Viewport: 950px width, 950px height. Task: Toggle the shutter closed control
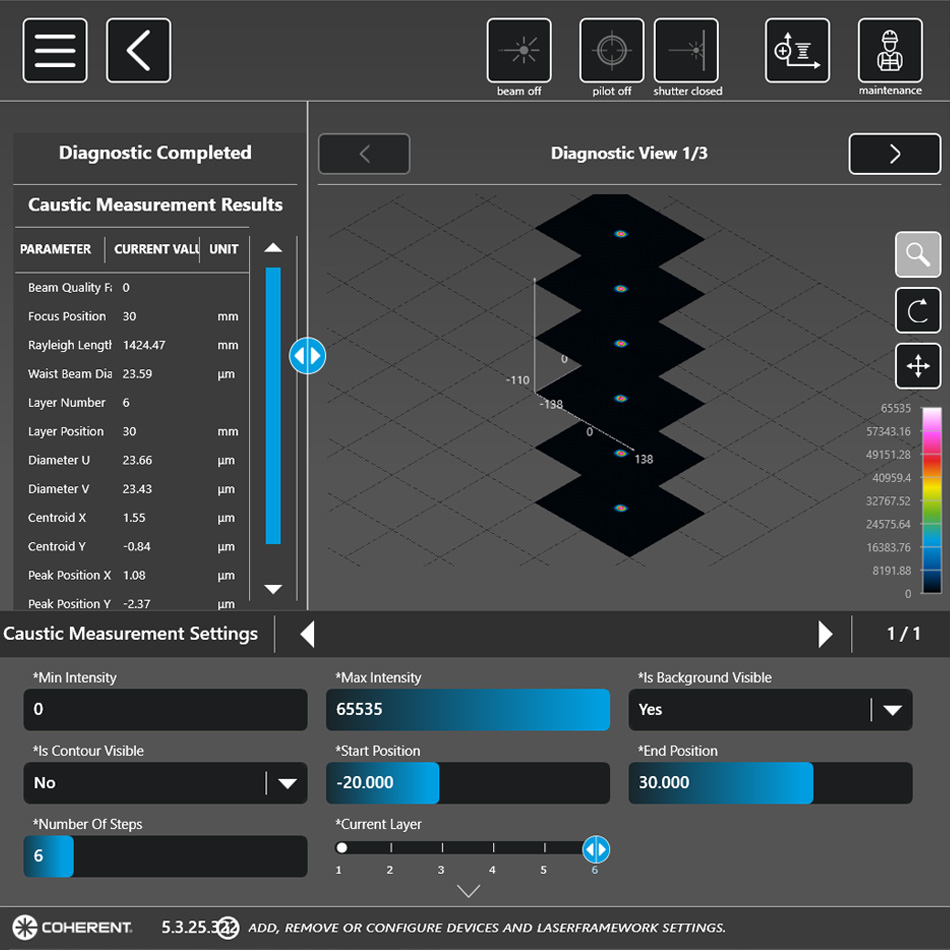(x=687, y=50)
